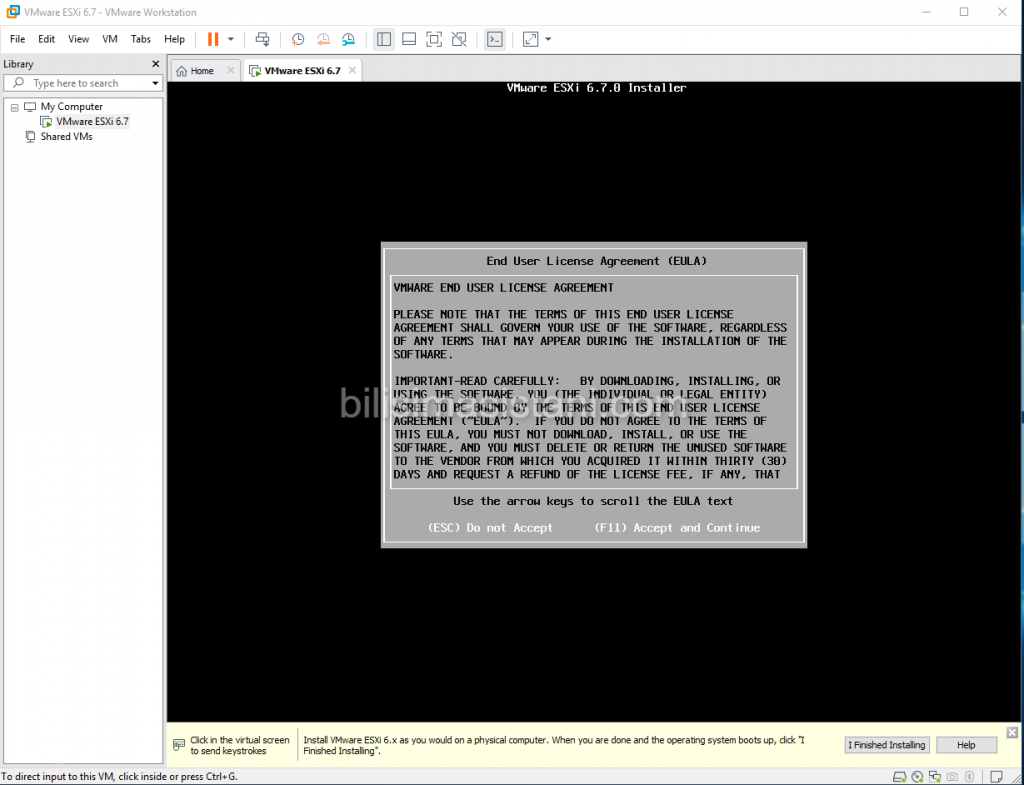Image resolution: width=1024 pixels, height=785 pixels.
Task: Click (F11) Accept and Continue in the EULA
Action: click(x=677, y=528)
